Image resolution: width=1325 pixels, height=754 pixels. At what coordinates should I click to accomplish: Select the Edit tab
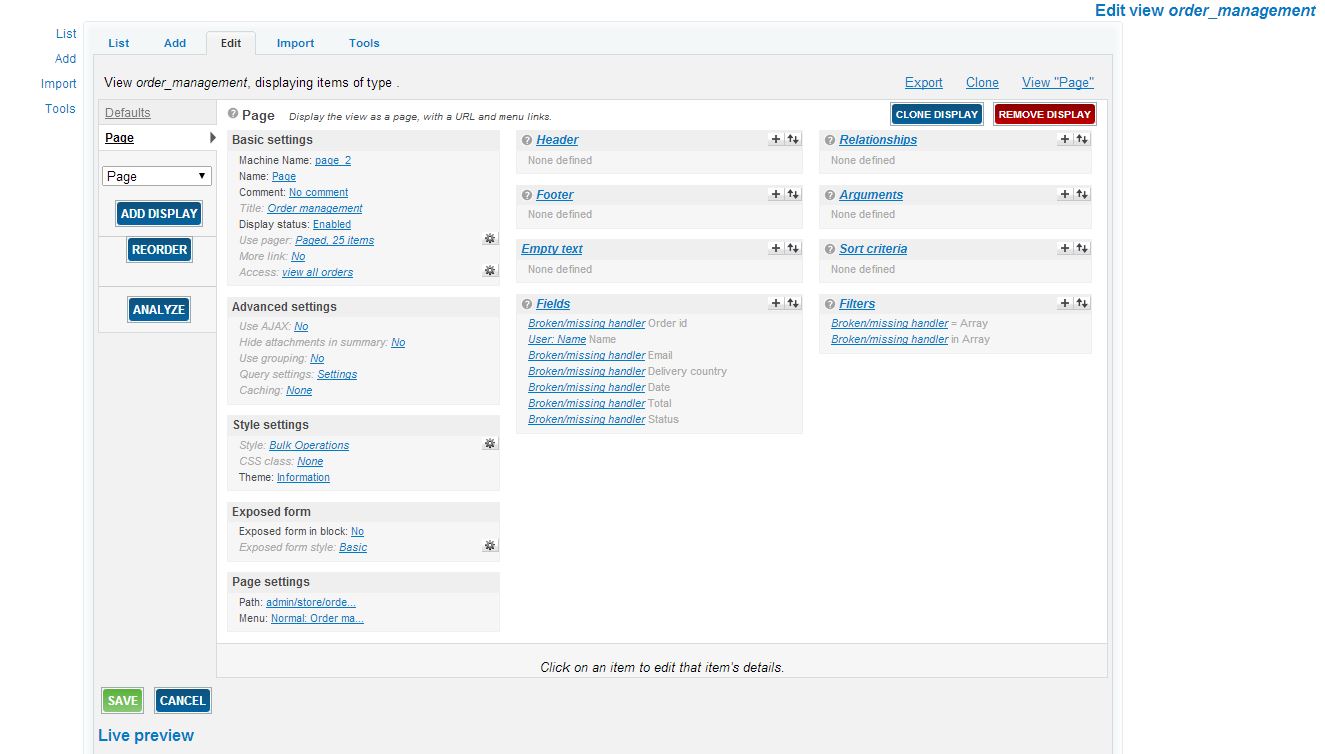point(231,43)
